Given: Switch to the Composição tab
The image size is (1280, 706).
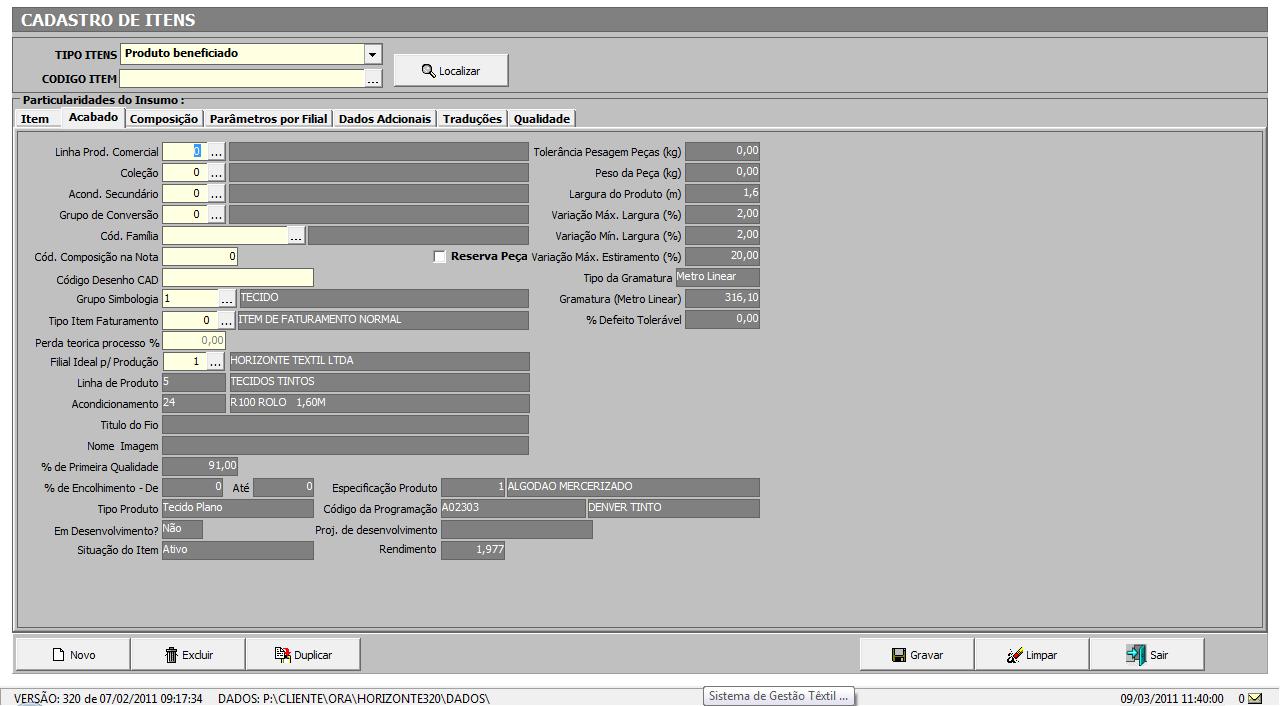Looking at the screenshot, I should coord(164,119).
